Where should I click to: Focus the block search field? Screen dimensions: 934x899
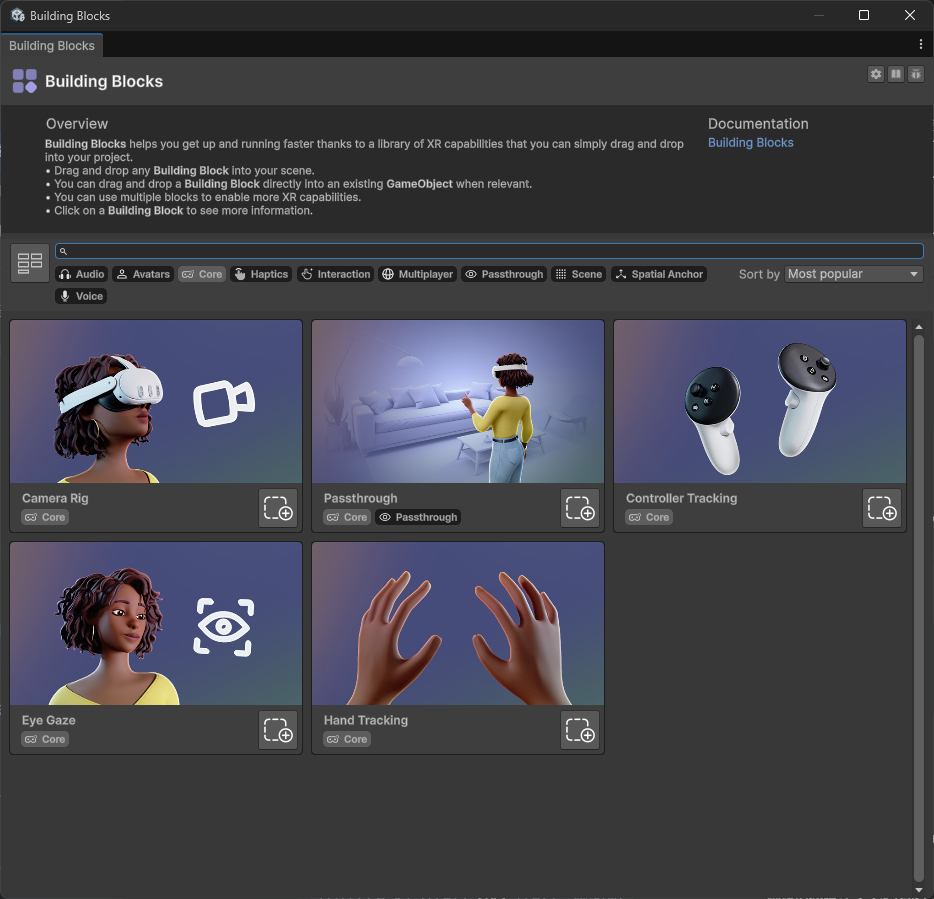pyautogui.click(x=489, y=251)
